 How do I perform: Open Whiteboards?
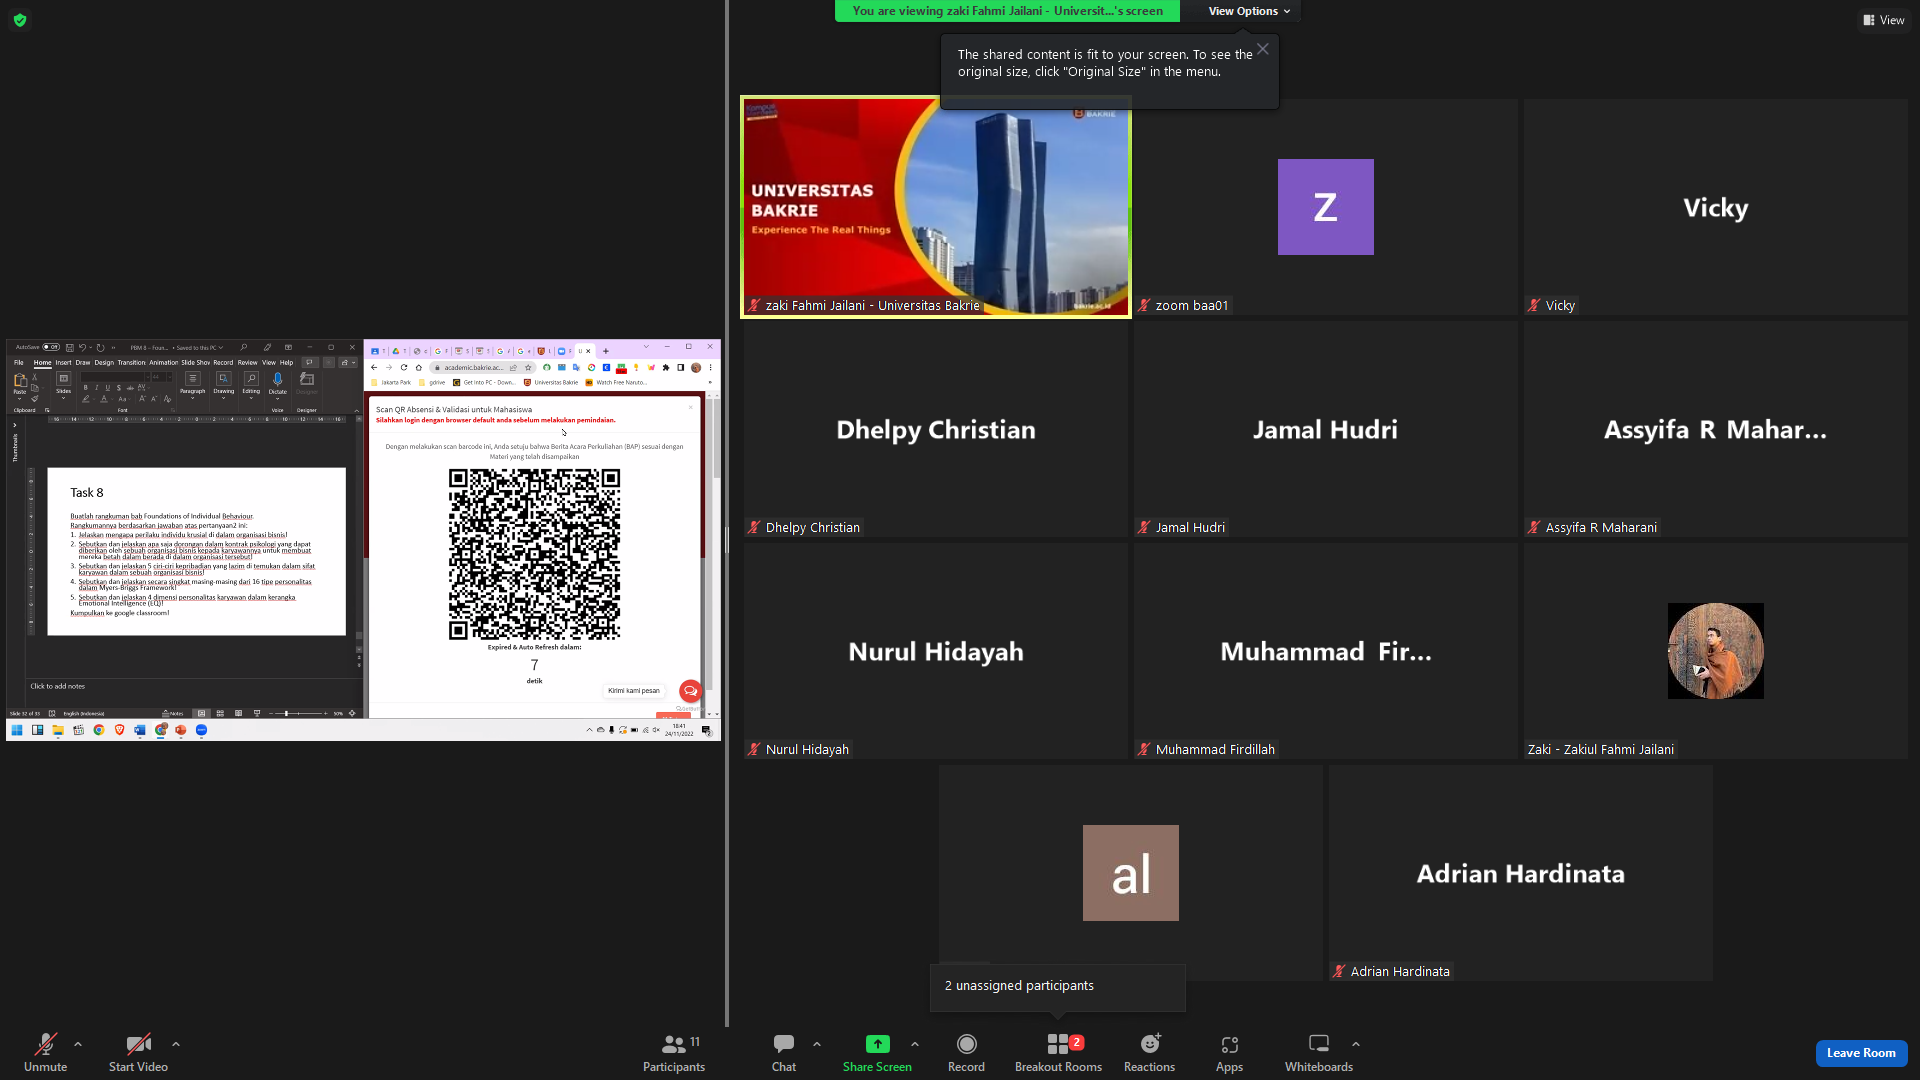1319,1053
